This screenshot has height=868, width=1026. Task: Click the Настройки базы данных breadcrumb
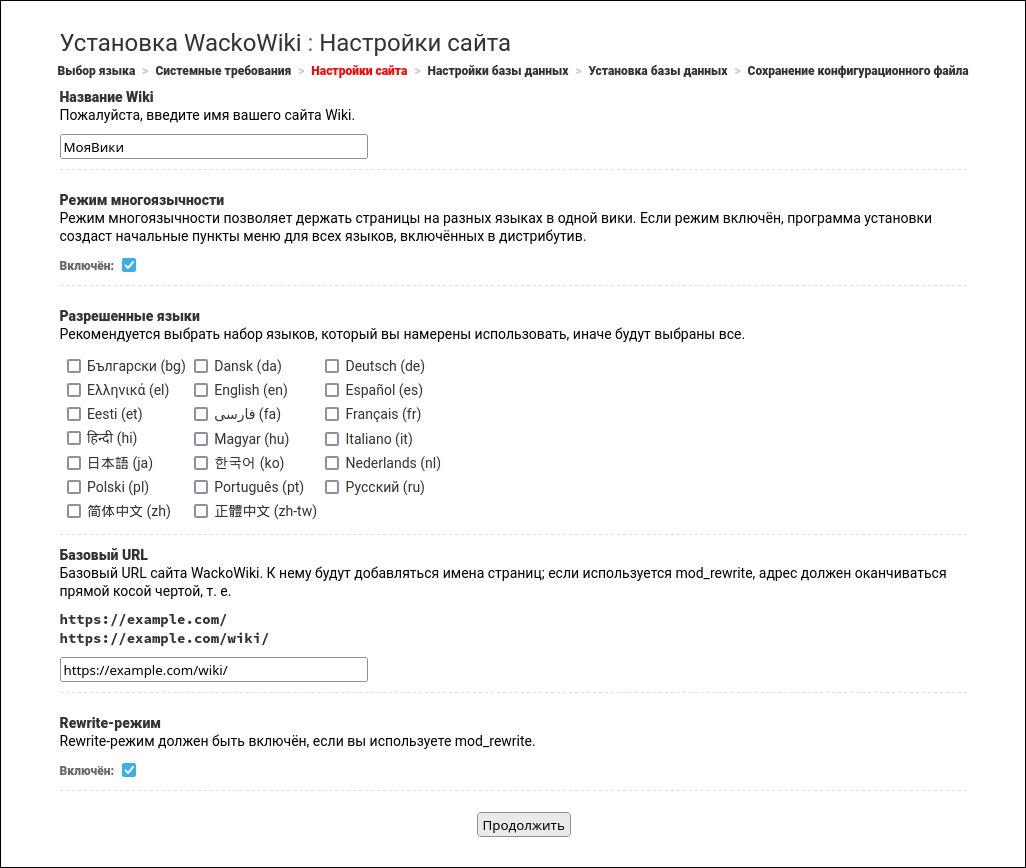click(497, 71)
